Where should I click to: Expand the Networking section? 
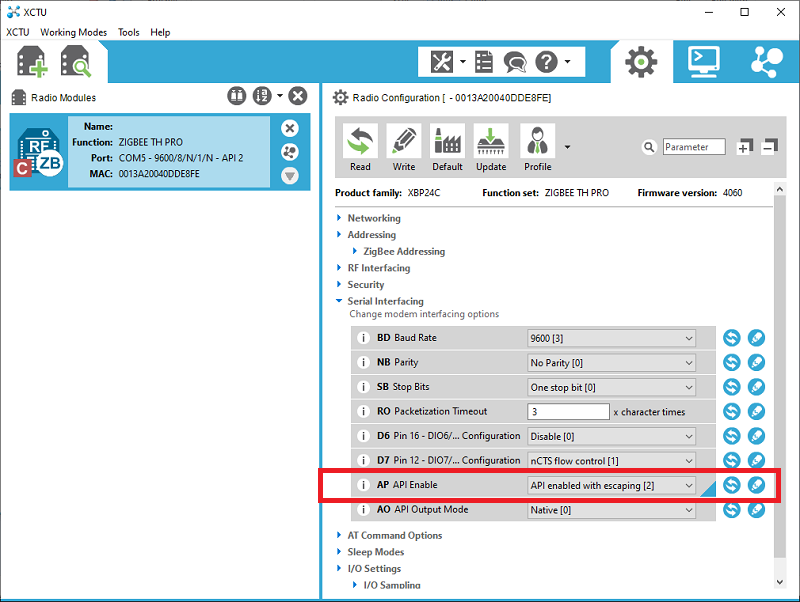[341, 218]
